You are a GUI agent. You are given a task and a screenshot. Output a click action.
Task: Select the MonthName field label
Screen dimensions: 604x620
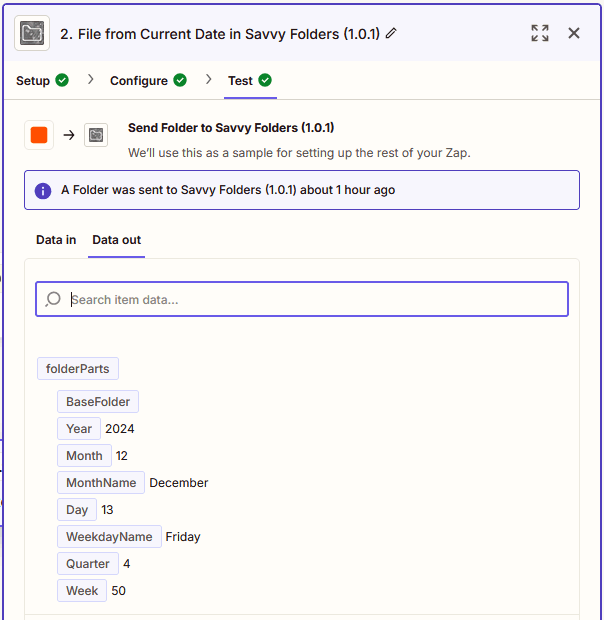click(x=101, y=482)
